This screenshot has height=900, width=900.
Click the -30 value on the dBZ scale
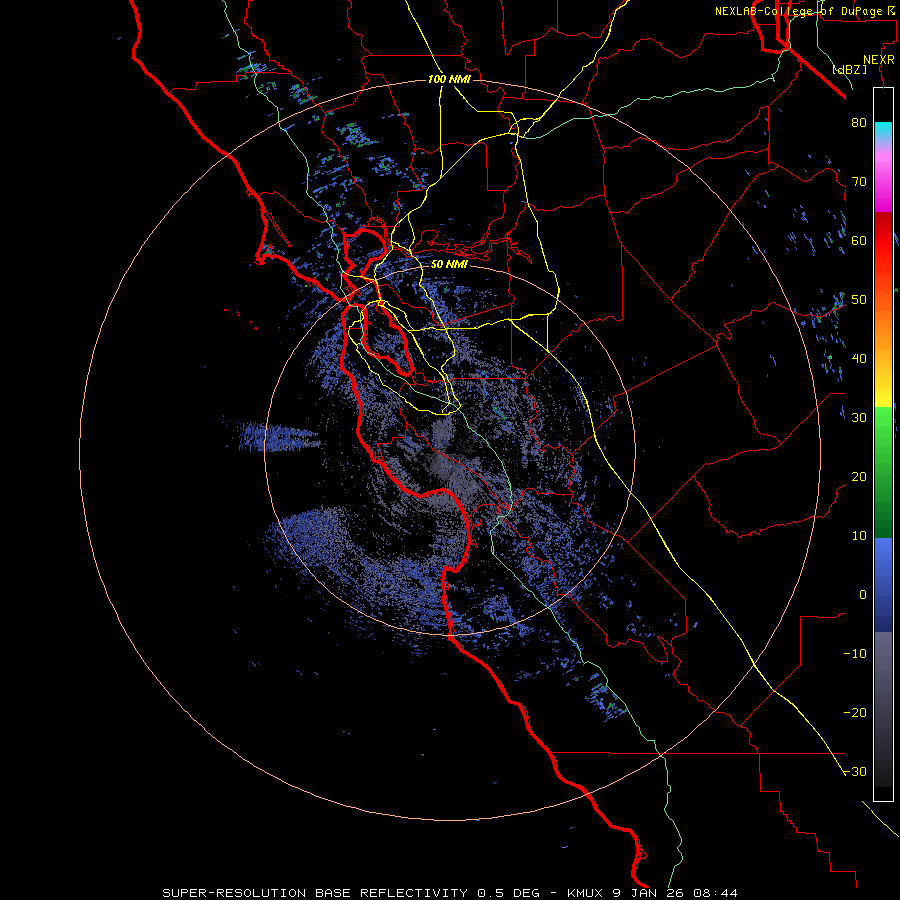[x=855, y=772]
